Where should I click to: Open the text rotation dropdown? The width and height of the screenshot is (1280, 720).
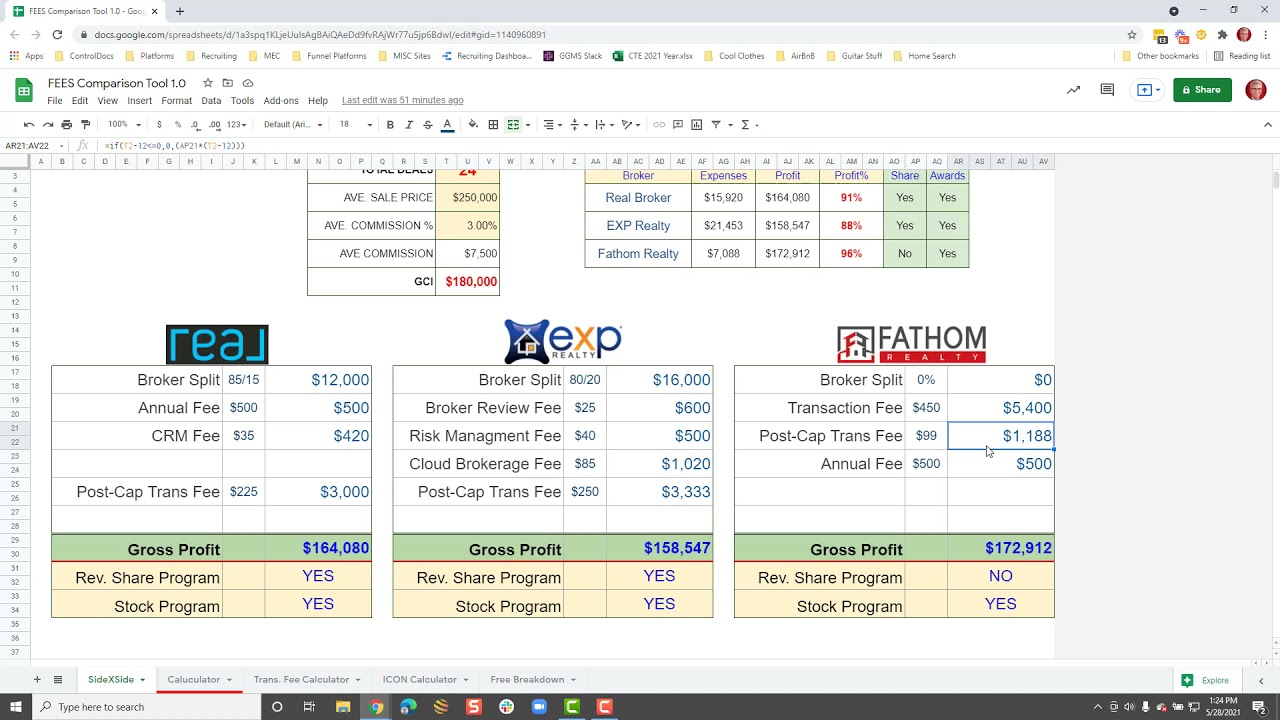(630, 125)
